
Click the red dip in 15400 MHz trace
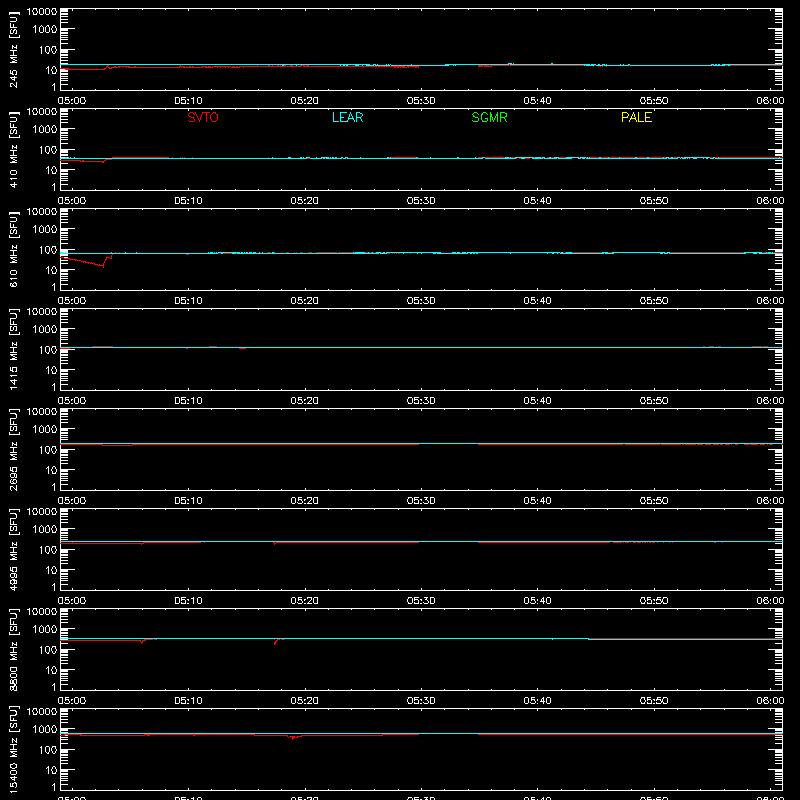point(293,737)
